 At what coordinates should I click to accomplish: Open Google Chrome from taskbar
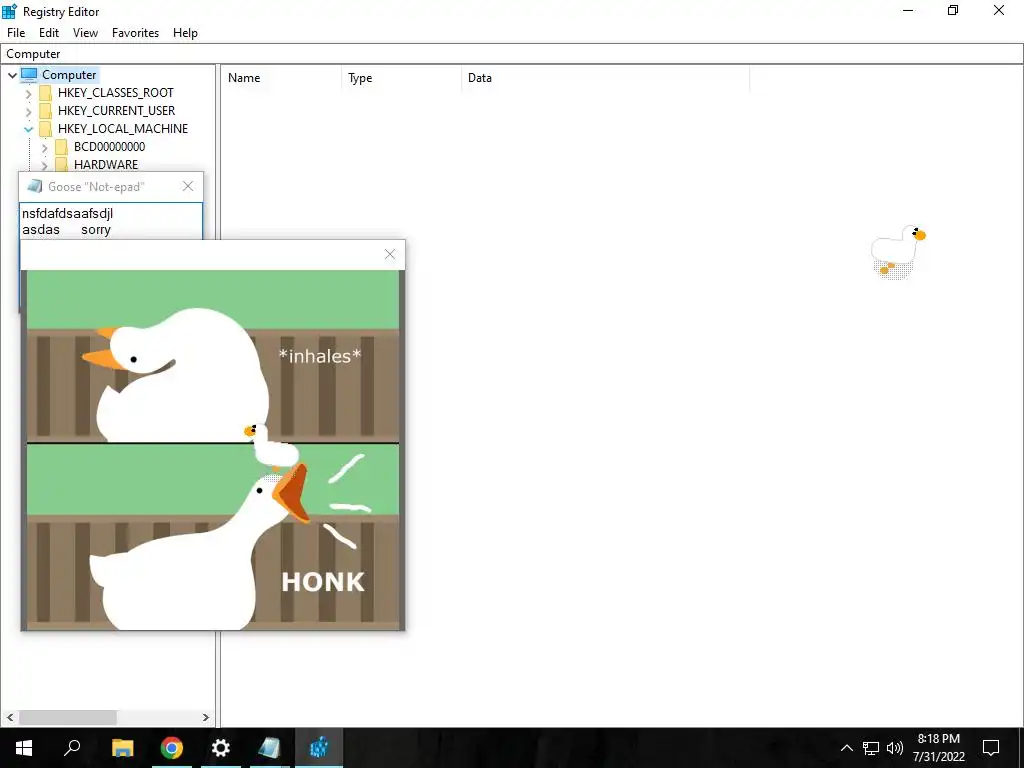pos(172,748)
